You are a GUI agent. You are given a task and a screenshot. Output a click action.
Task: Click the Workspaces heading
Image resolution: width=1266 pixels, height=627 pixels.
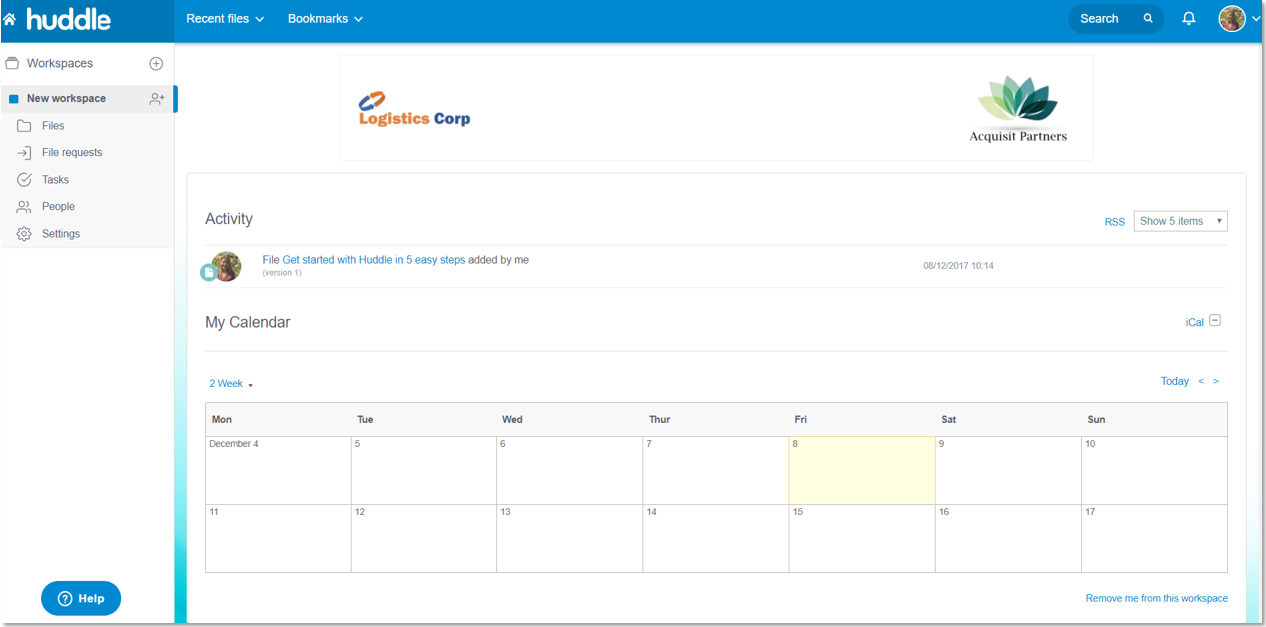tap(60, 63)
